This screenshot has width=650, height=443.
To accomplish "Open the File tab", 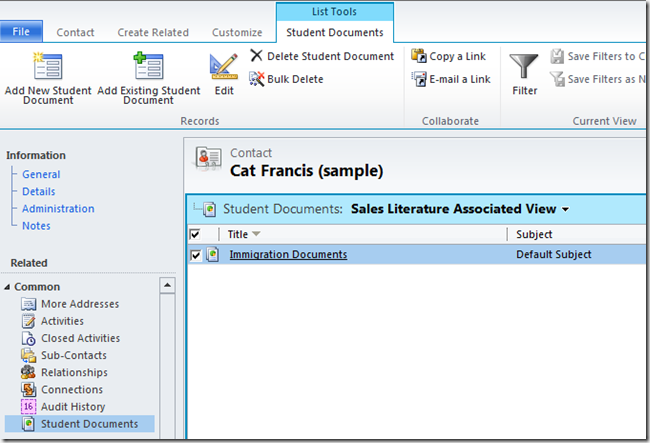I will (x=21, y=31).
